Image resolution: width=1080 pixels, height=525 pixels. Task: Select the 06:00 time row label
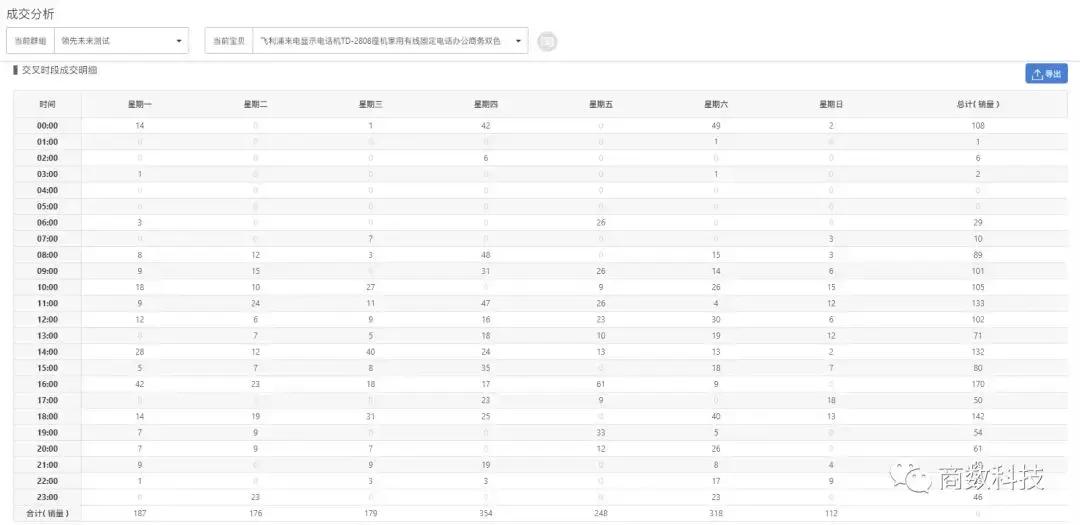[48, 223]
